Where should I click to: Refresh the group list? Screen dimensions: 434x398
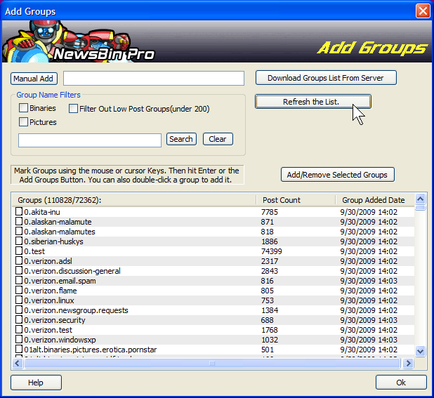313,102
